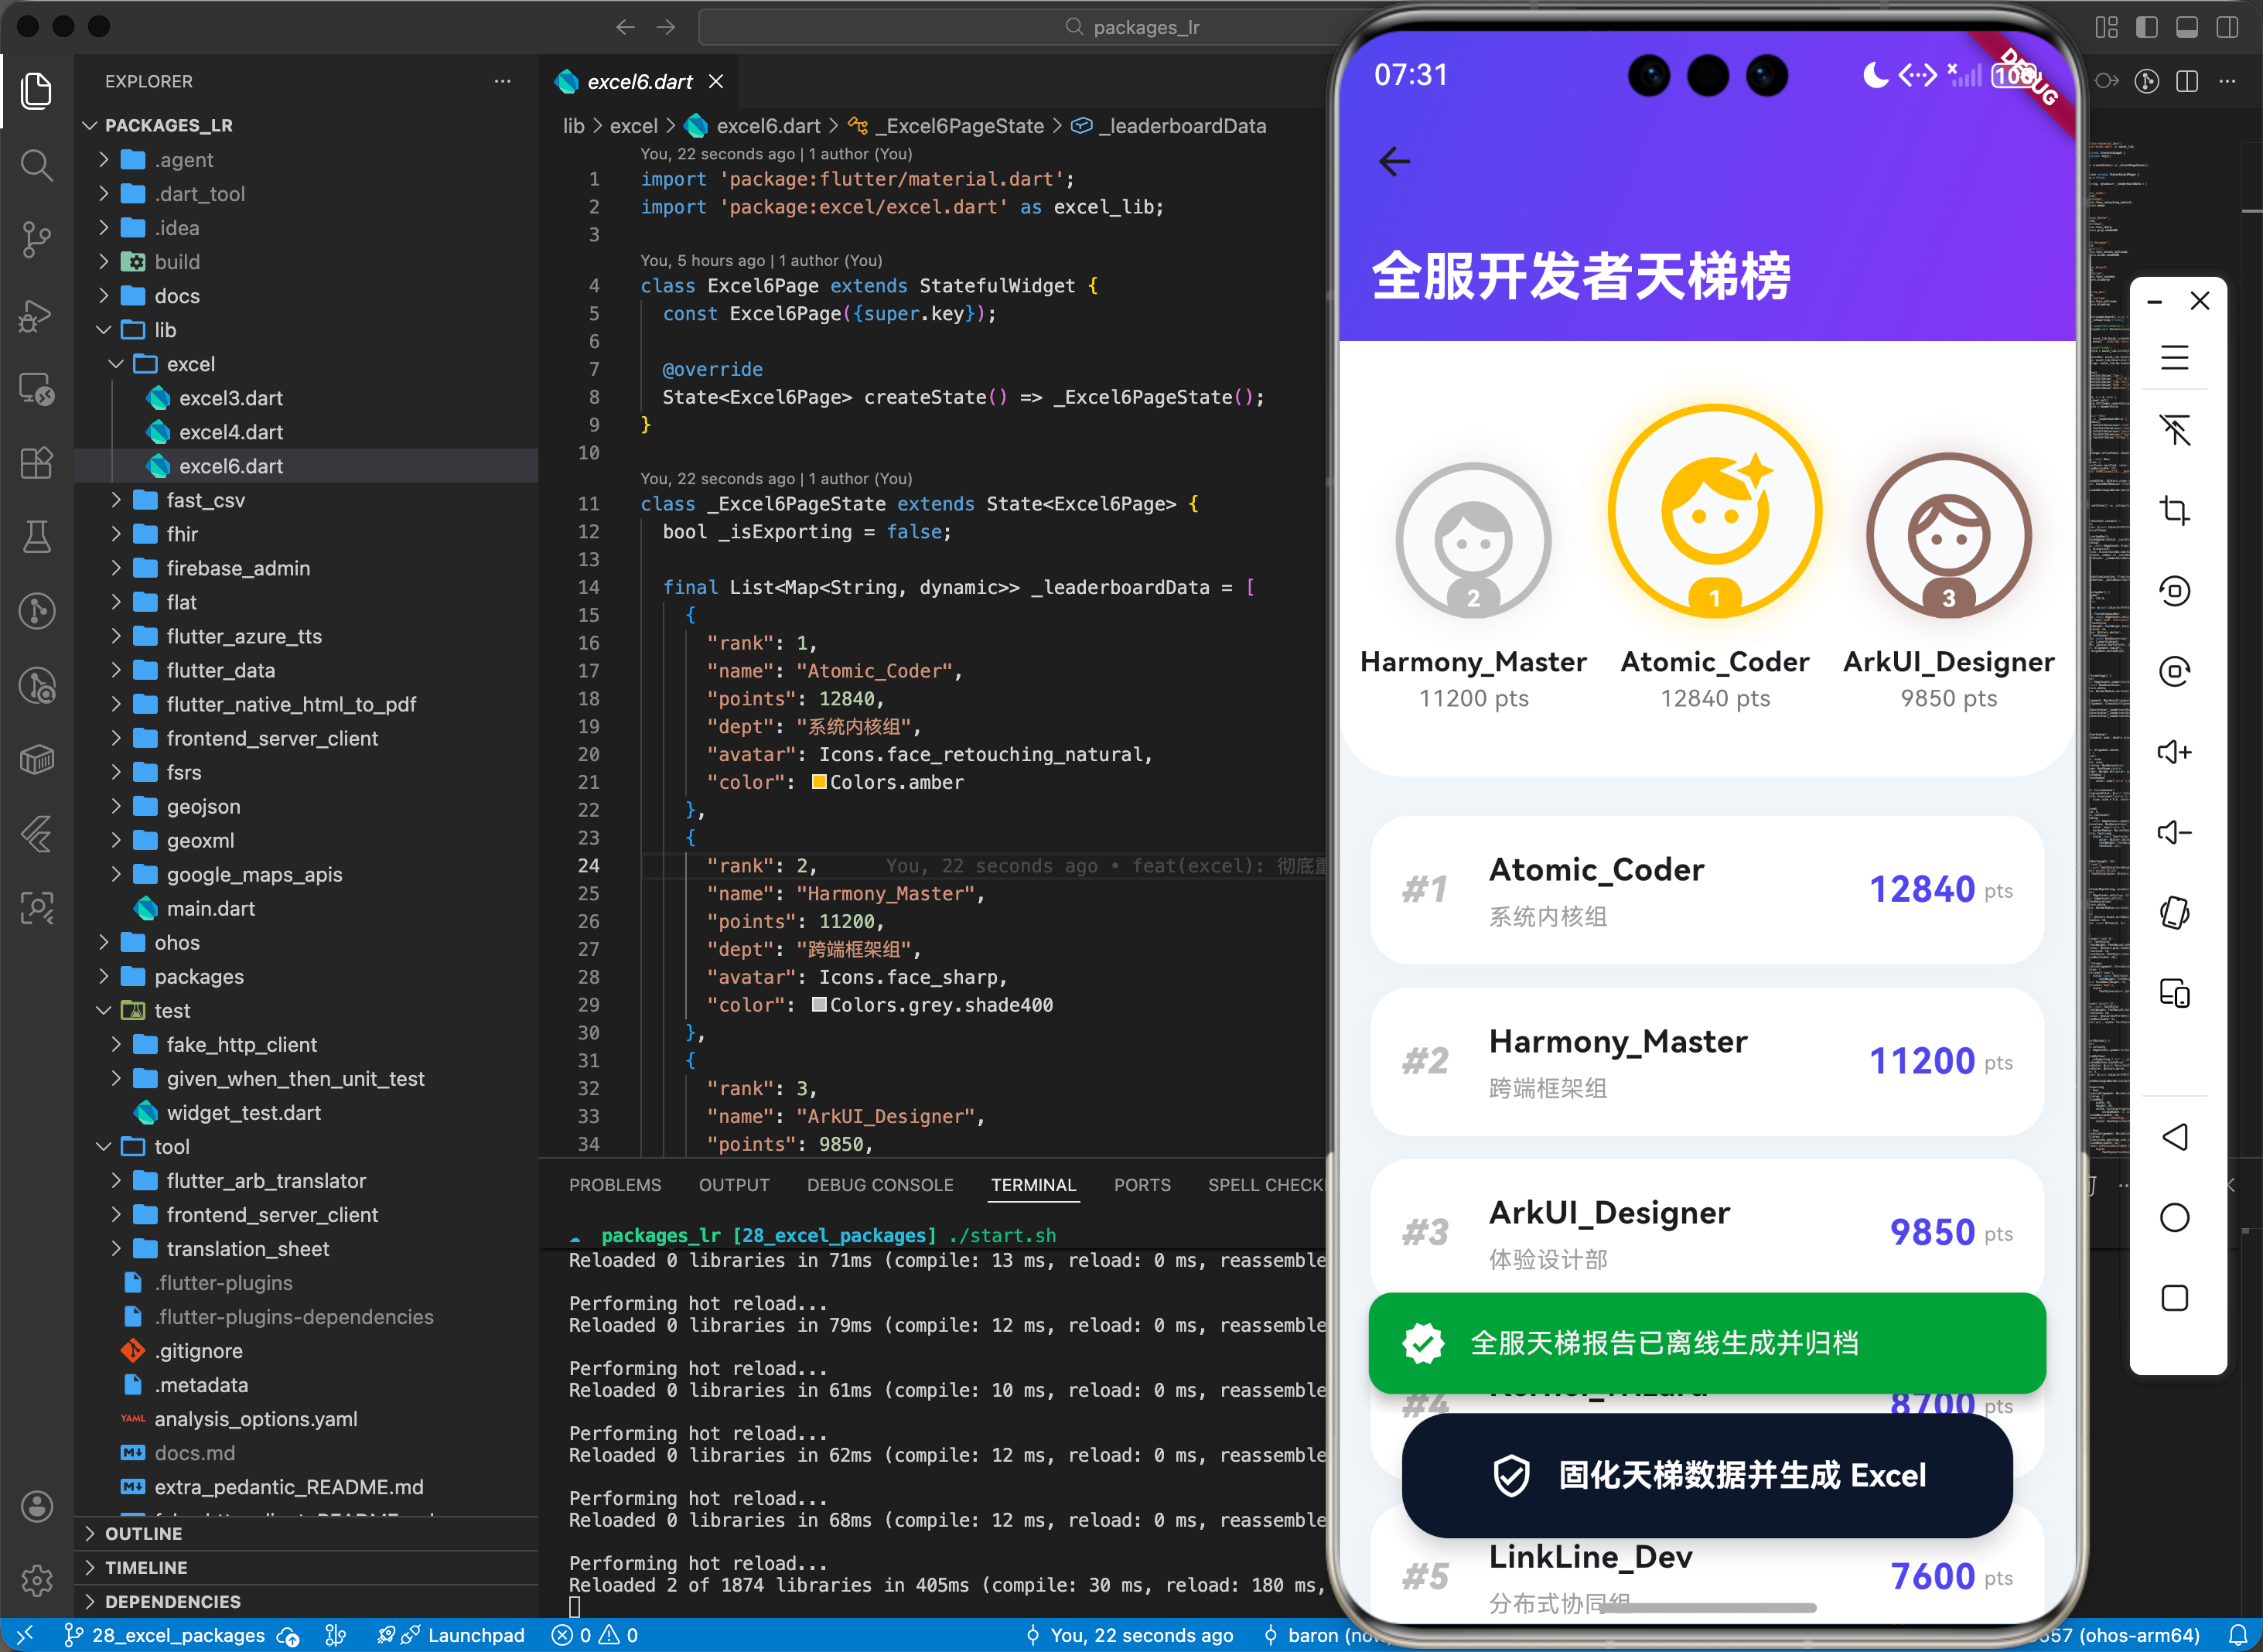Open the Extensions view

37,462
